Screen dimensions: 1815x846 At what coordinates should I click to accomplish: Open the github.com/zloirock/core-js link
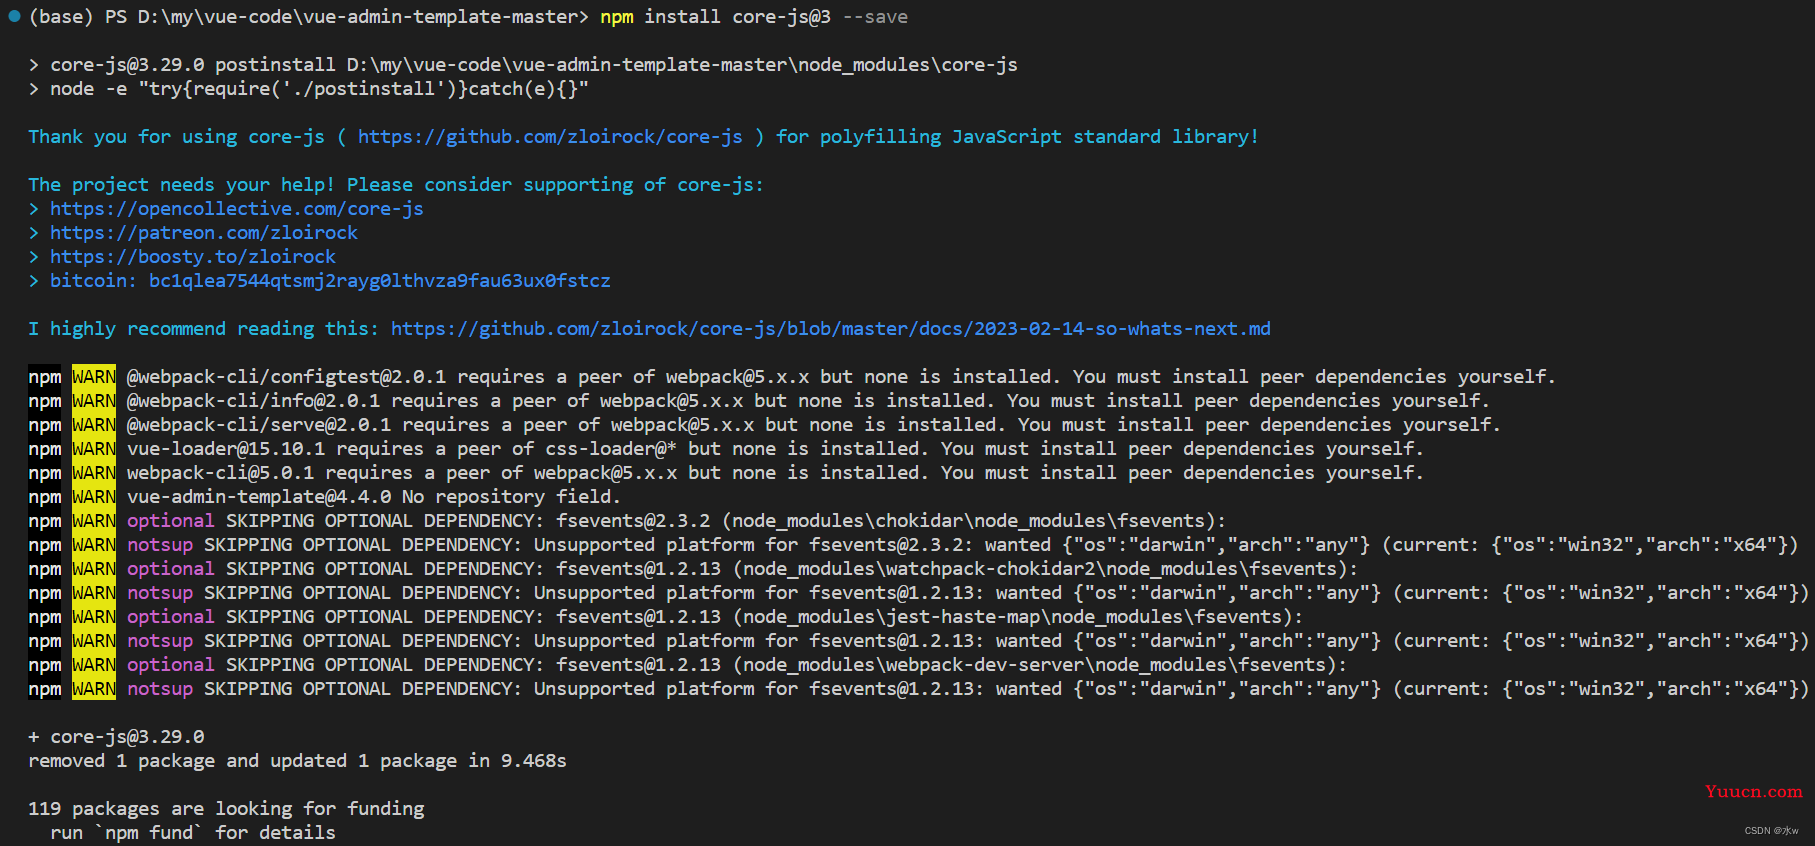(550, 137)
